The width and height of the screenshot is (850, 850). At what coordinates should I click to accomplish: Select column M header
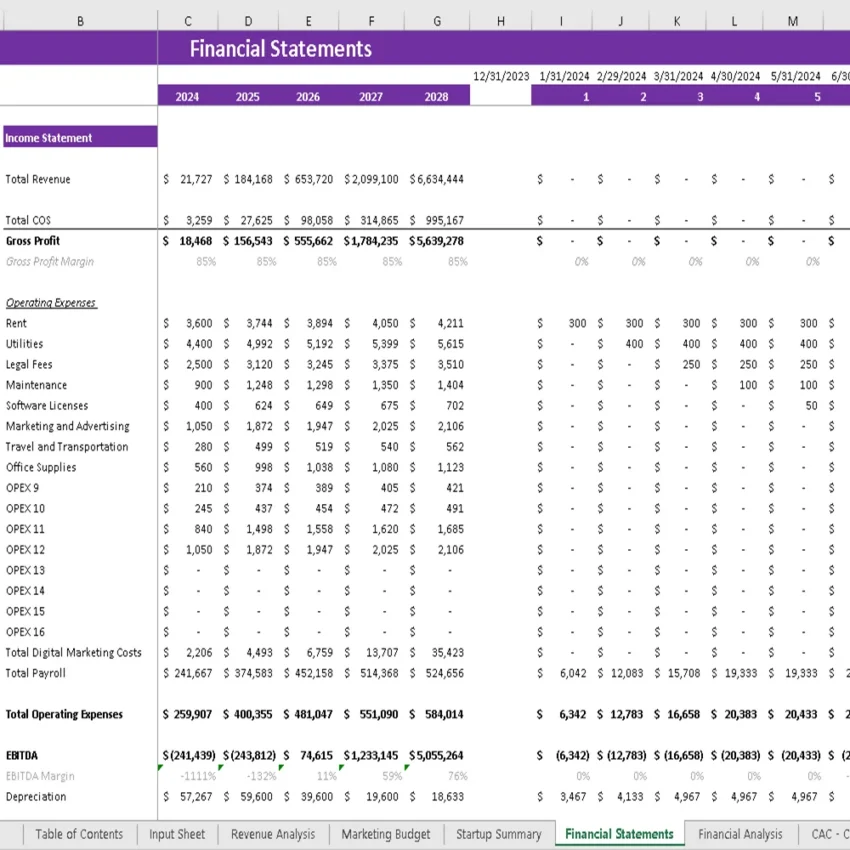click(793, 20)
